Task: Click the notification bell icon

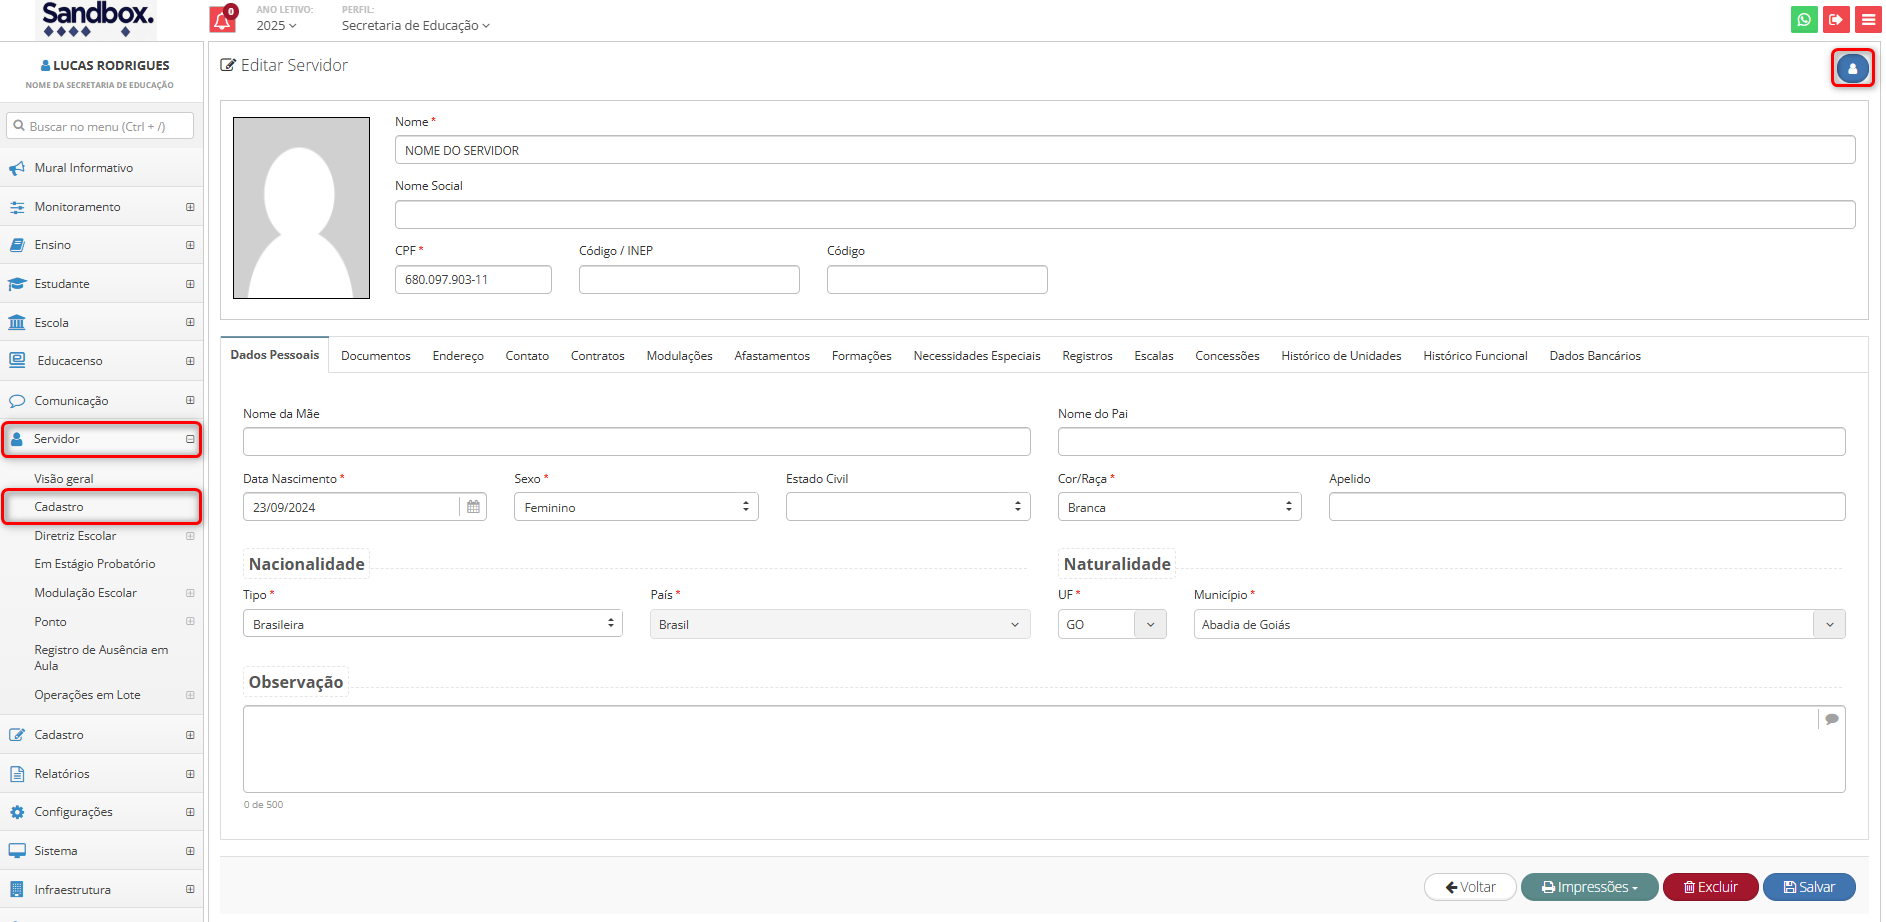Action: coord(222,20)
